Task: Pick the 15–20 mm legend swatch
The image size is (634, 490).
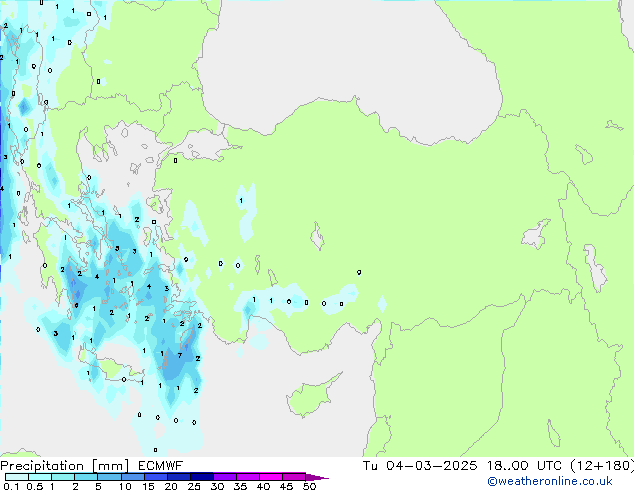Action: click(156, 477)
